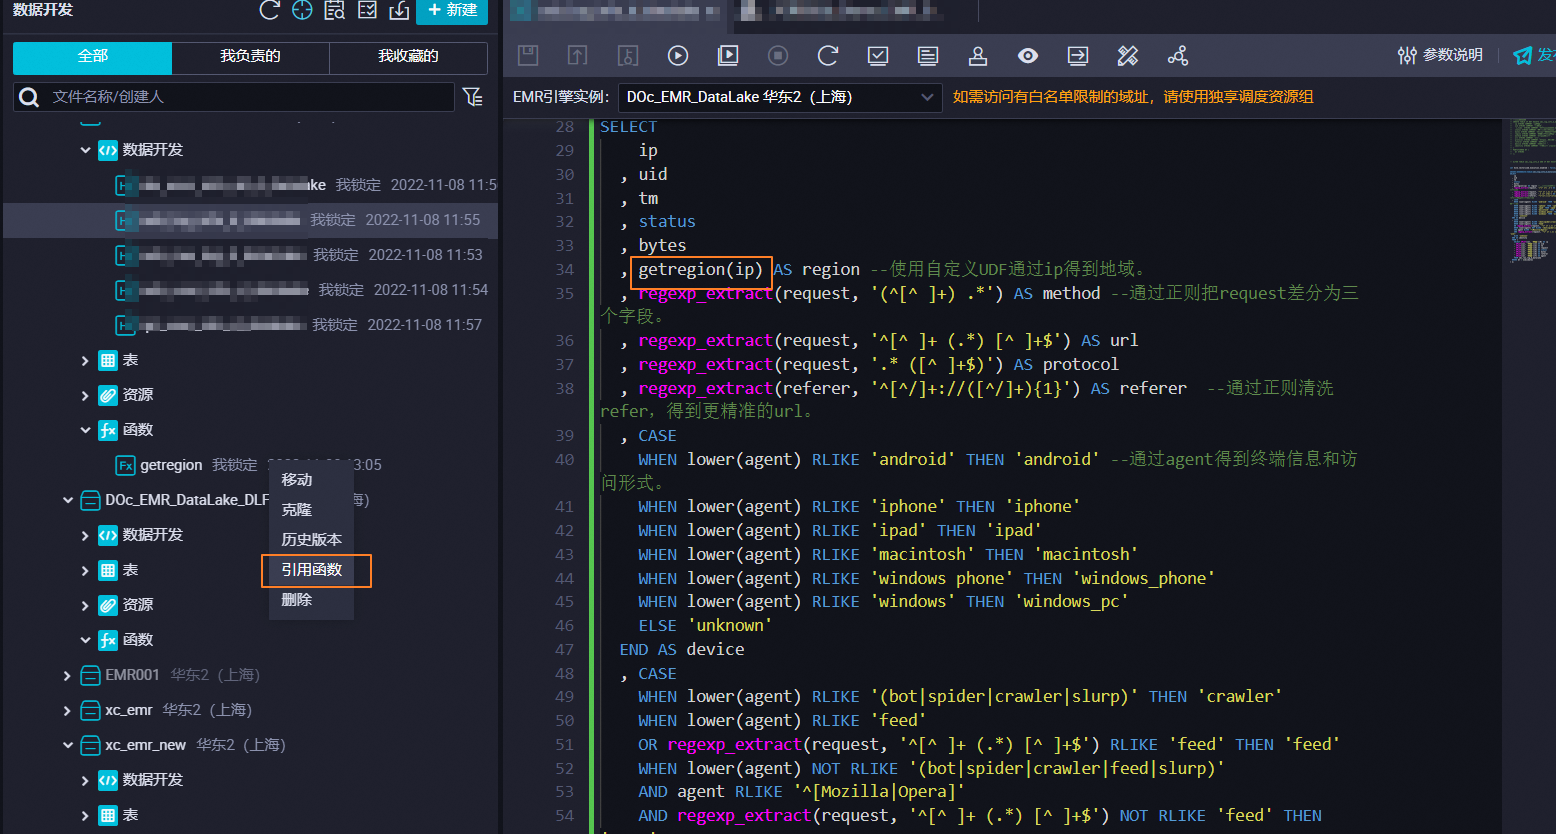Expand the xc_emr project node
1556x834 pixels.
(x=68, y=710)
